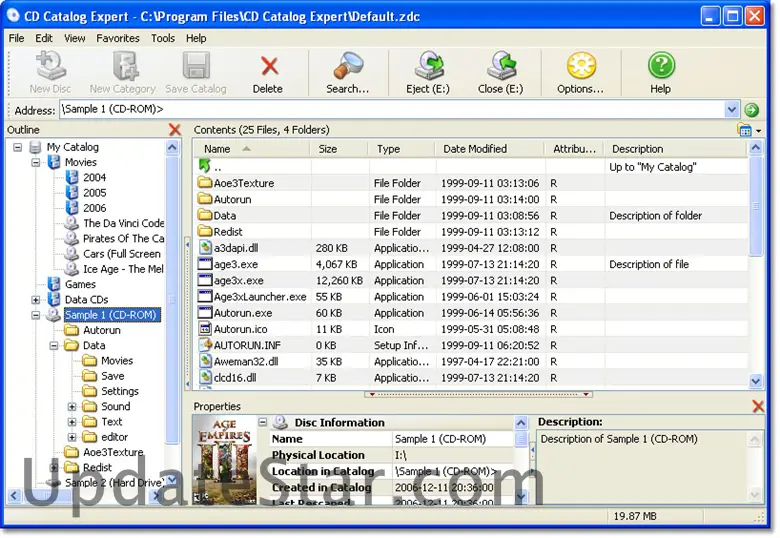Click the Games category icon in the Outline
Image resolution: width=780 pixels, height=538 pixels.
[x=54, y=284]
